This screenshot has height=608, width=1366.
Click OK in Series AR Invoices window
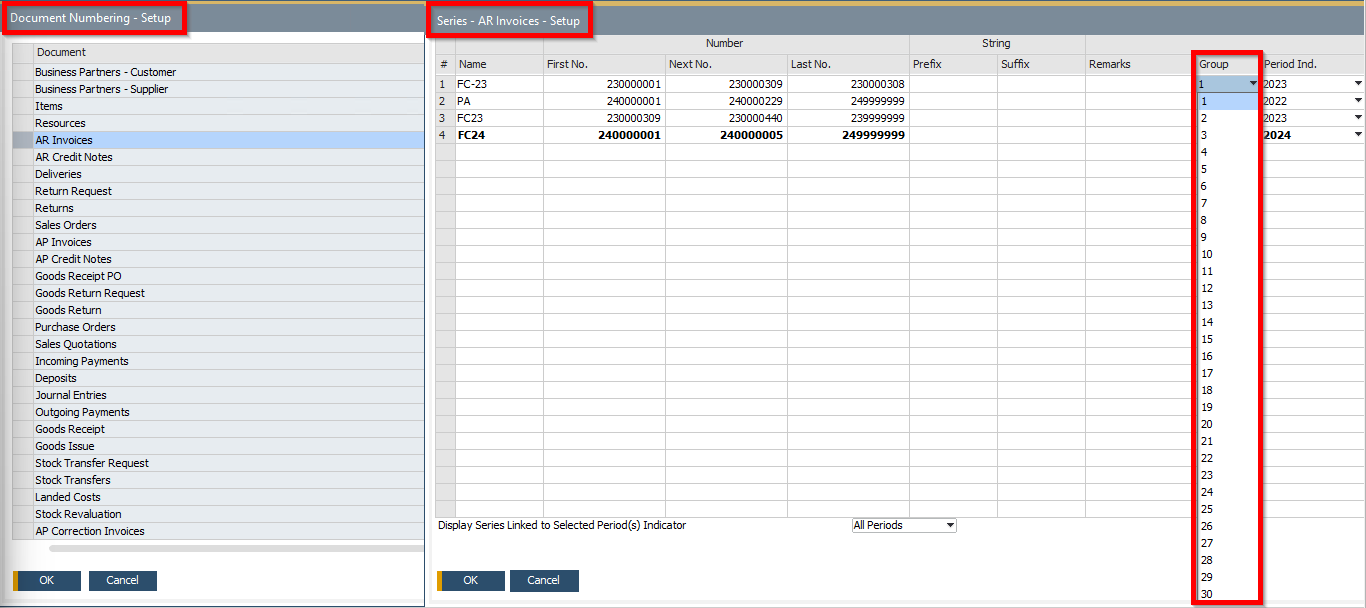(x=471, y=581)
